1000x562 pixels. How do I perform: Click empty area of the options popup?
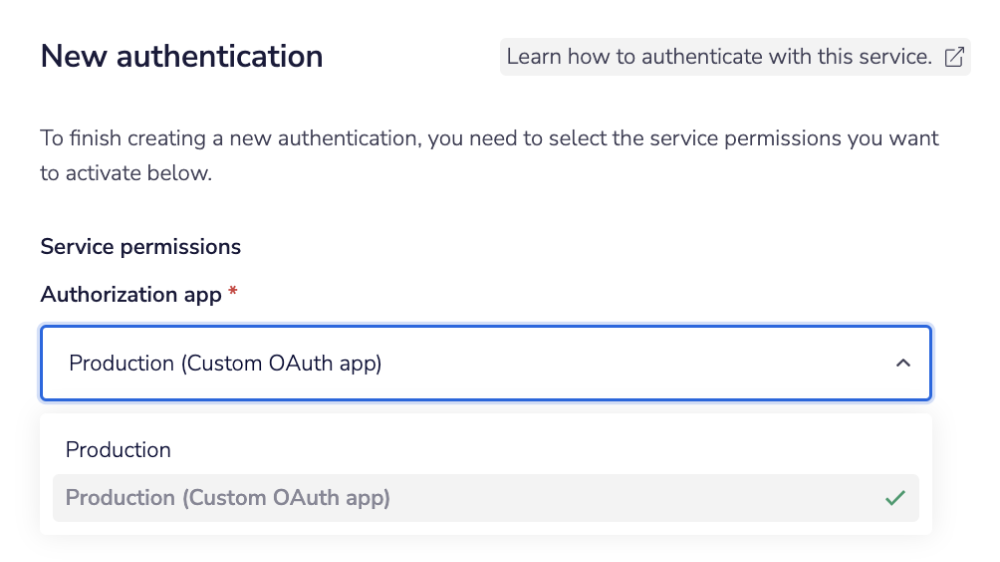(x=542, y=450)
